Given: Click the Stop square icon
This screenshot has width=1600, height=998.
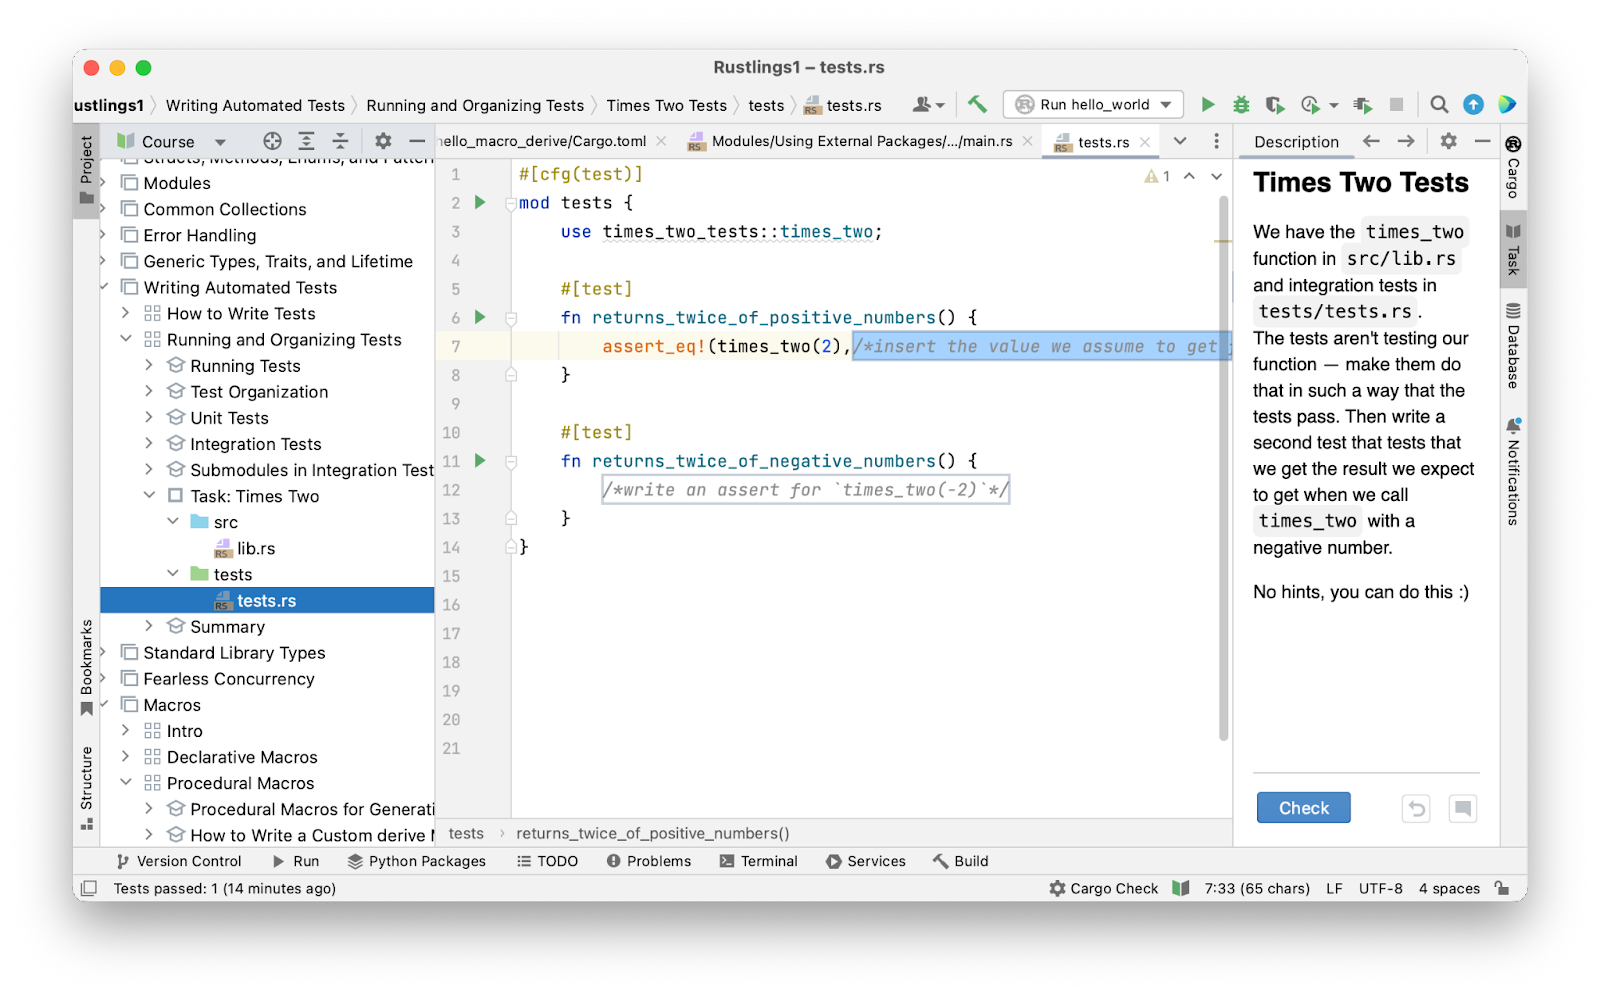Looking at the screenshot, I should pos(1397,104).
